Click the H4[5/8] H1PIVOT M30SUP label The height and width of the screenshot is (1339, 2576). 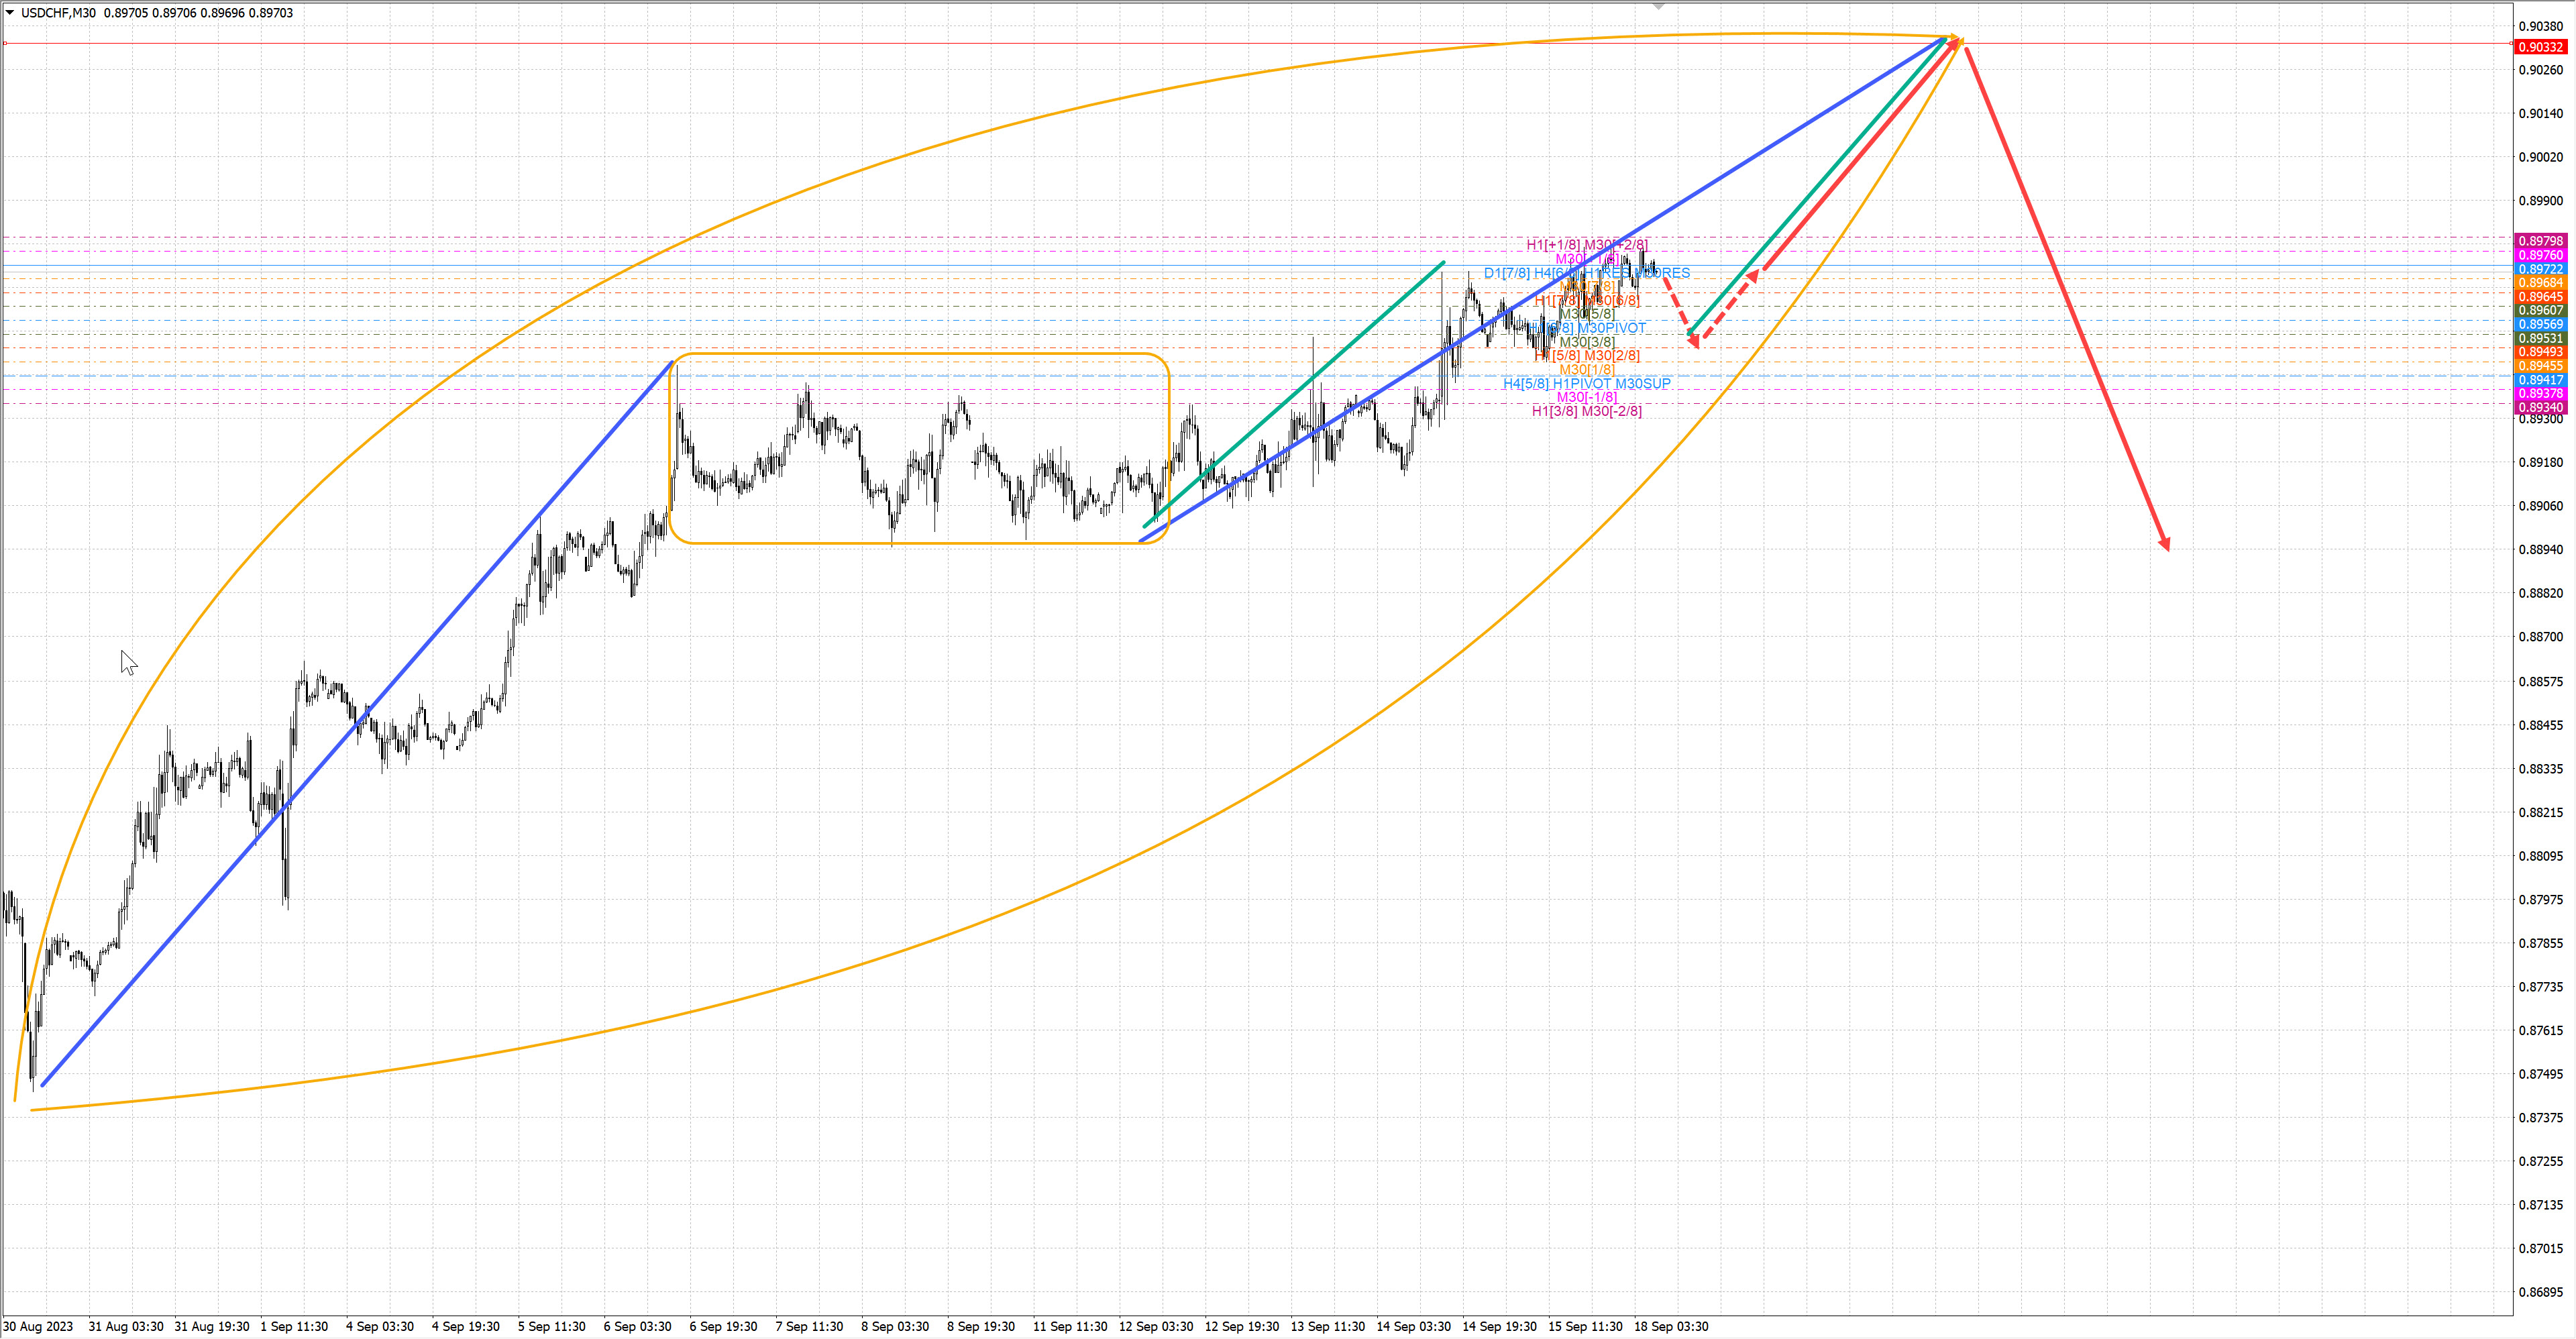click(1586, 383)
